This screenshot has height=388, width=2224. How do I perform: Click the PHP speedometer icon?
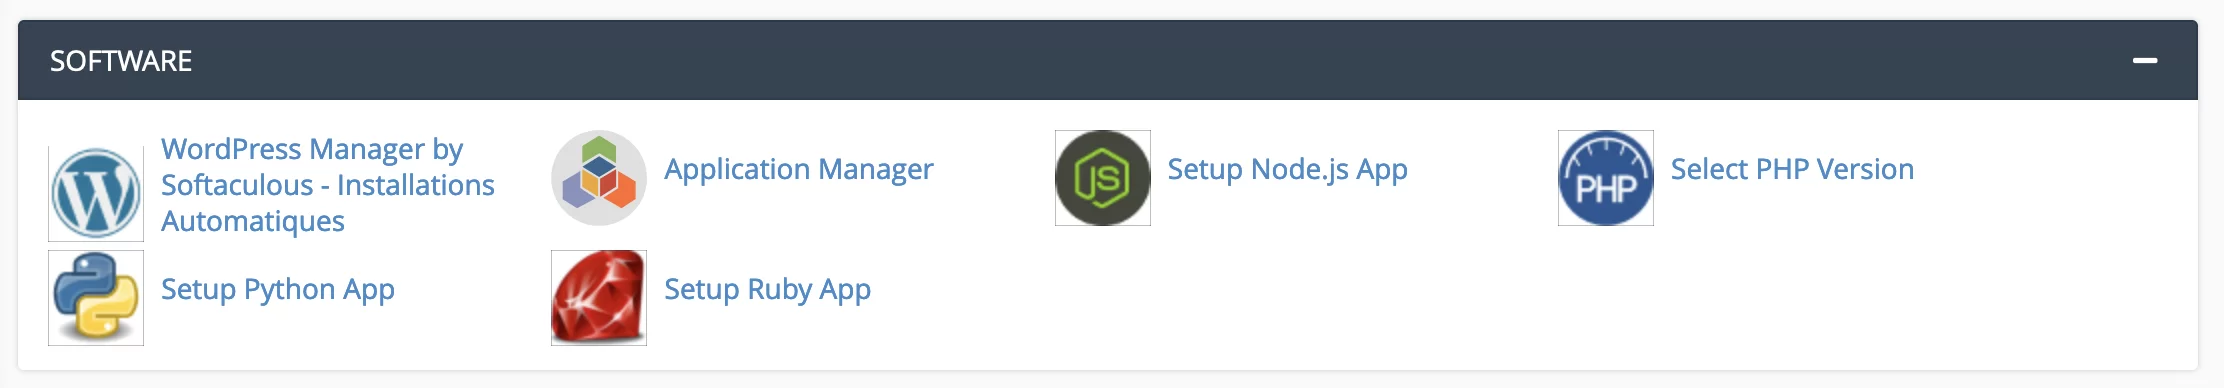[1606, 178]
